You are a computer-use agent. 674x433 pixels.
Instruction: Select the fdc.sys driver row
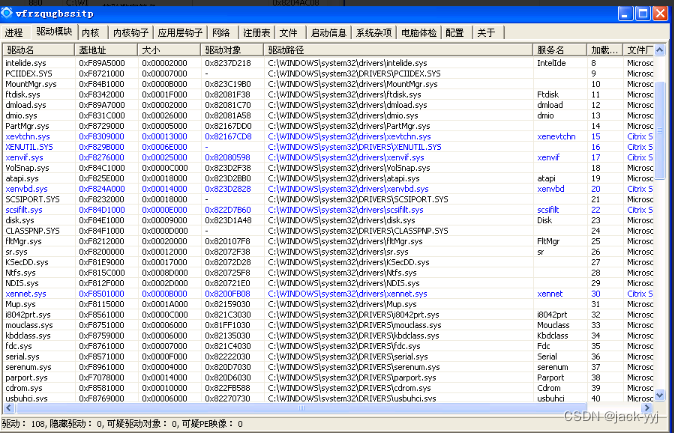[329, 346]
